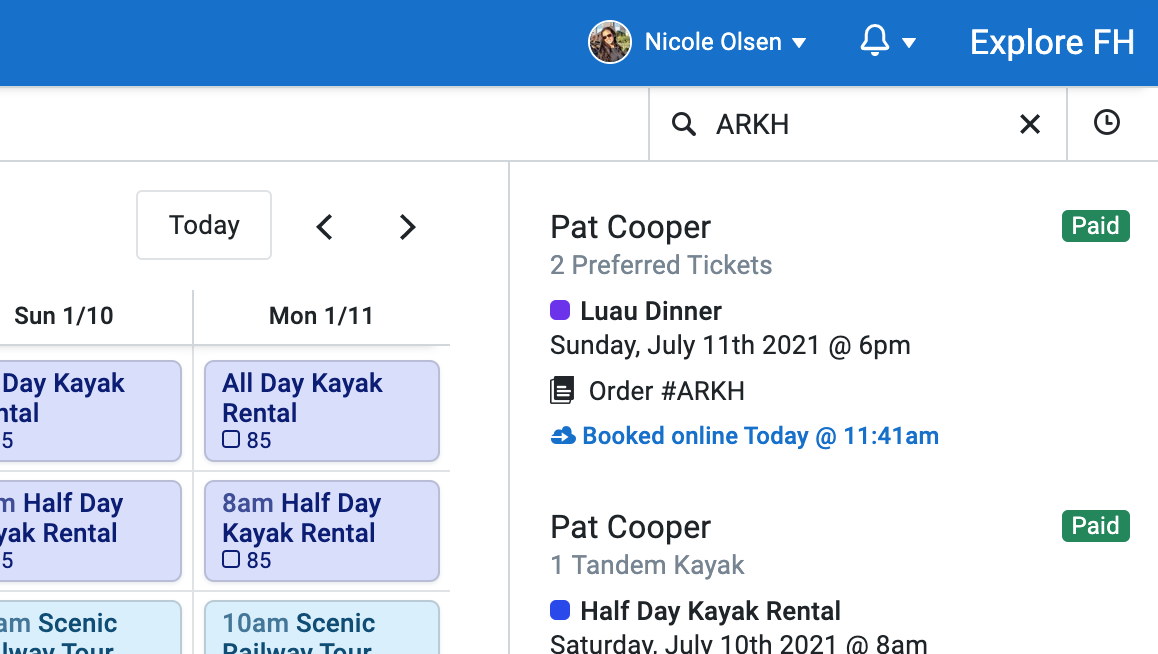Open Sunday's All Day Kayak Rental card
The height and width of the screenshot is (654, 1158).
90,411
